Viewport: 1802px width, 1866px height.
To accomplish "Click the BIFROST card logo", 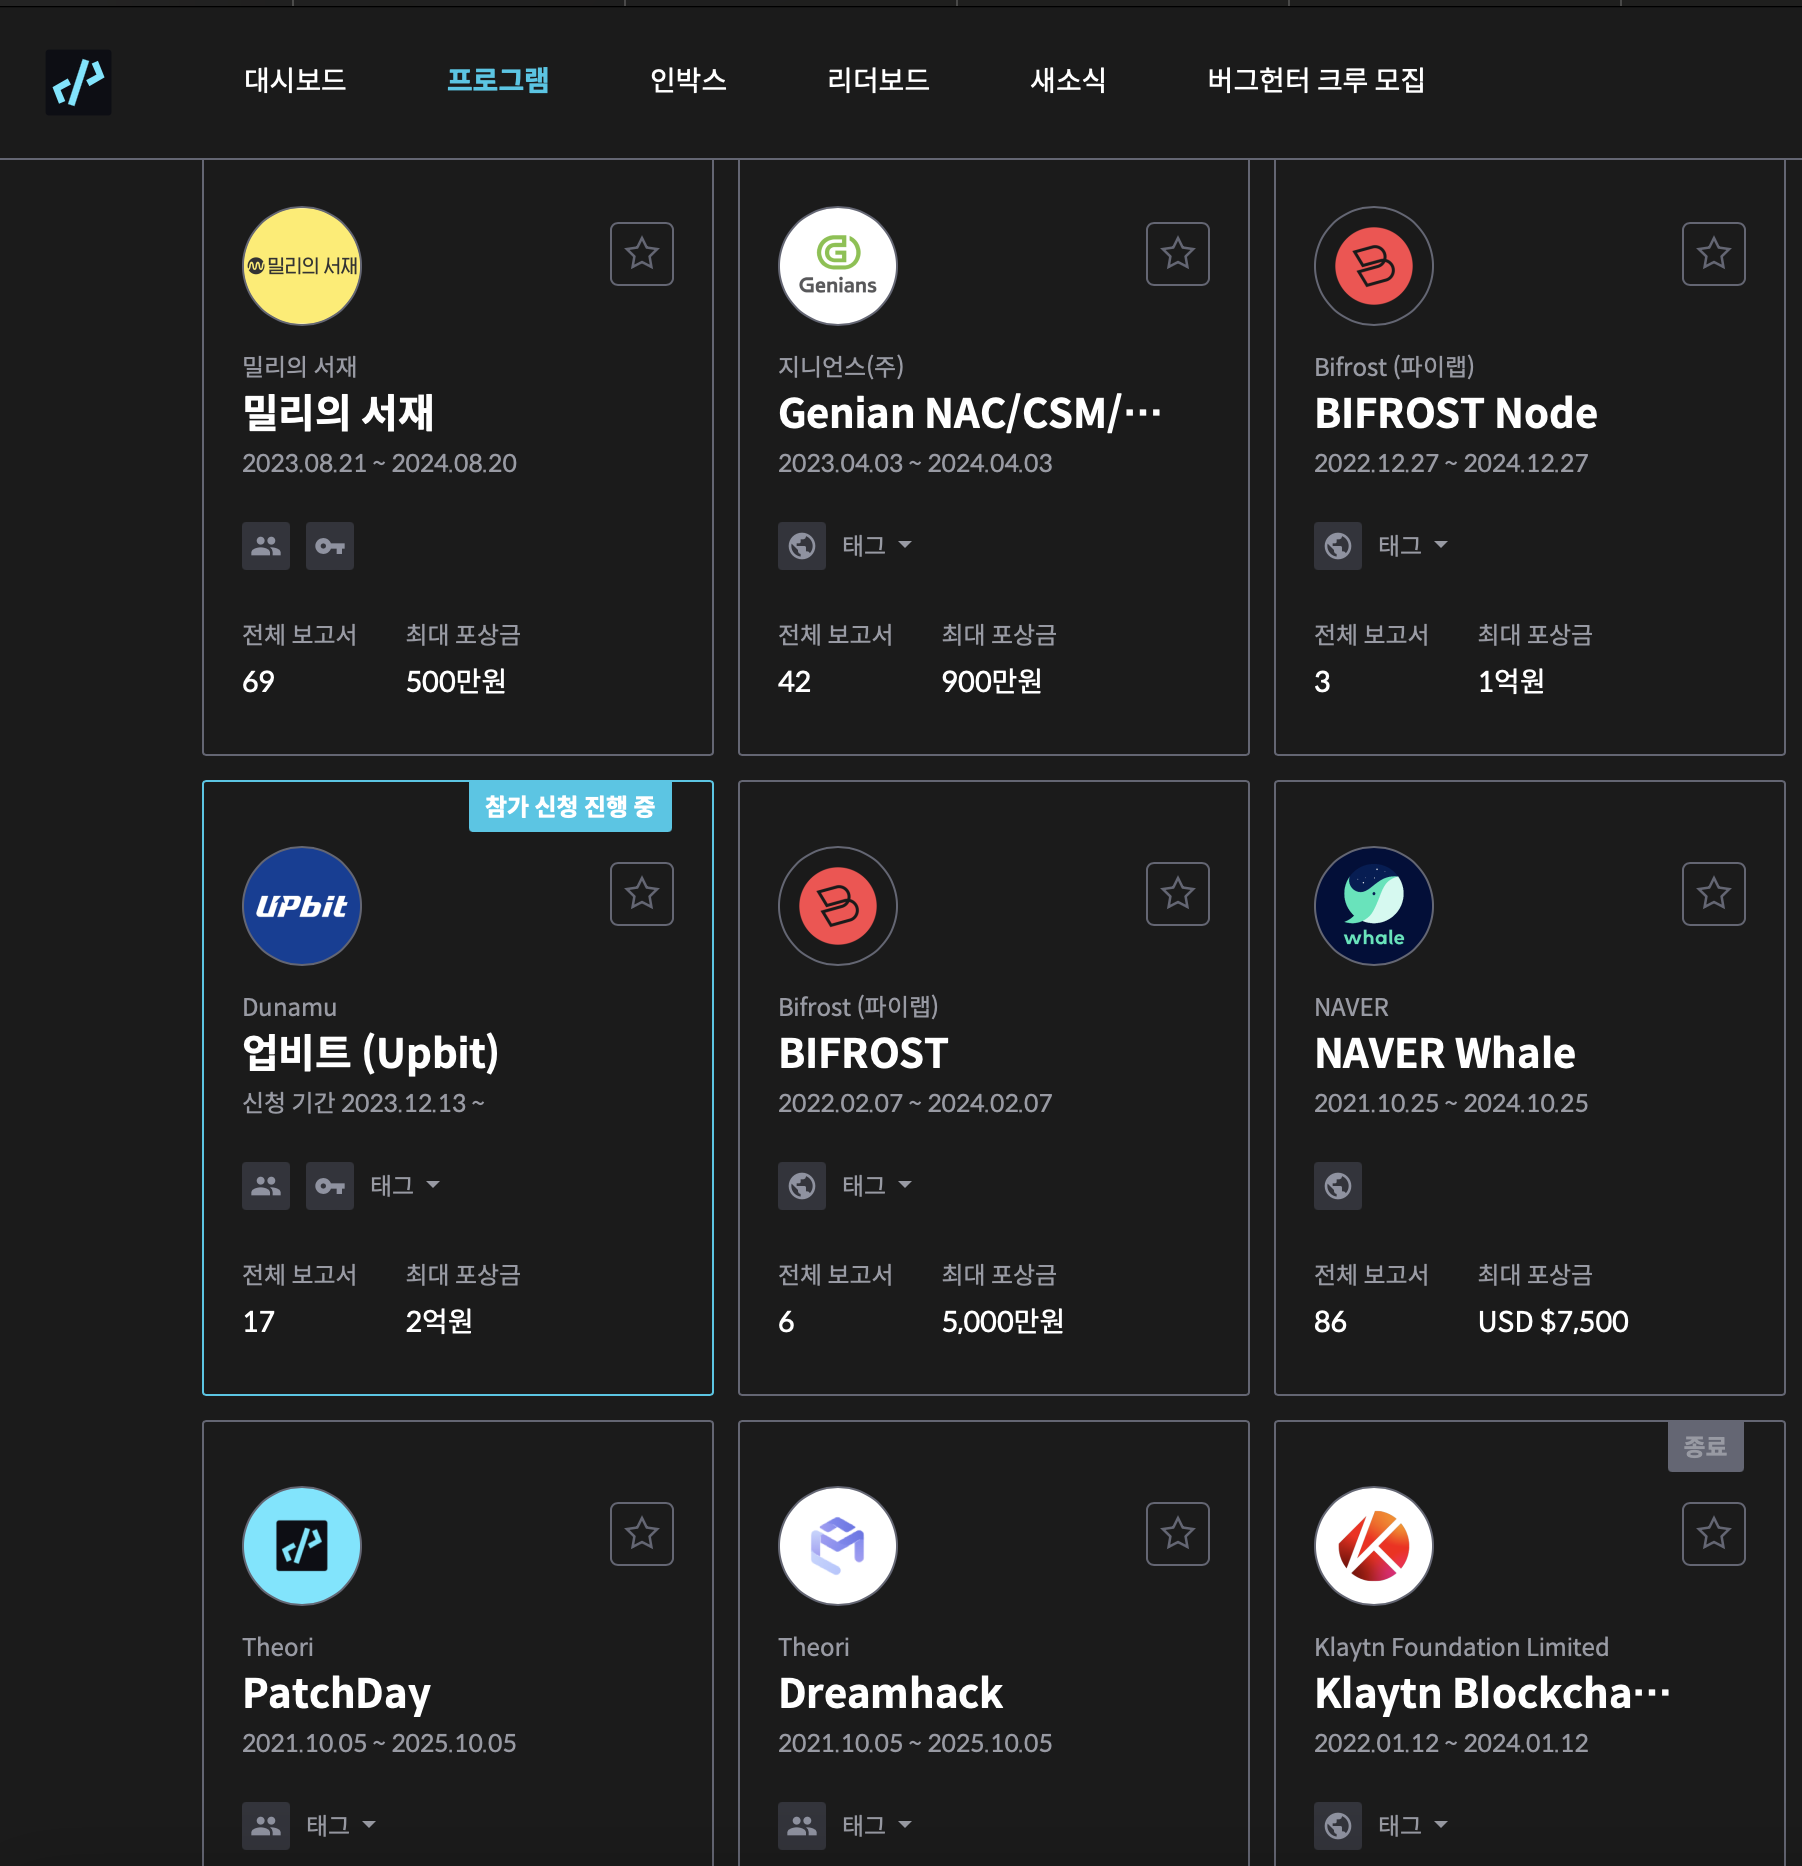I will tap(838, 906).
